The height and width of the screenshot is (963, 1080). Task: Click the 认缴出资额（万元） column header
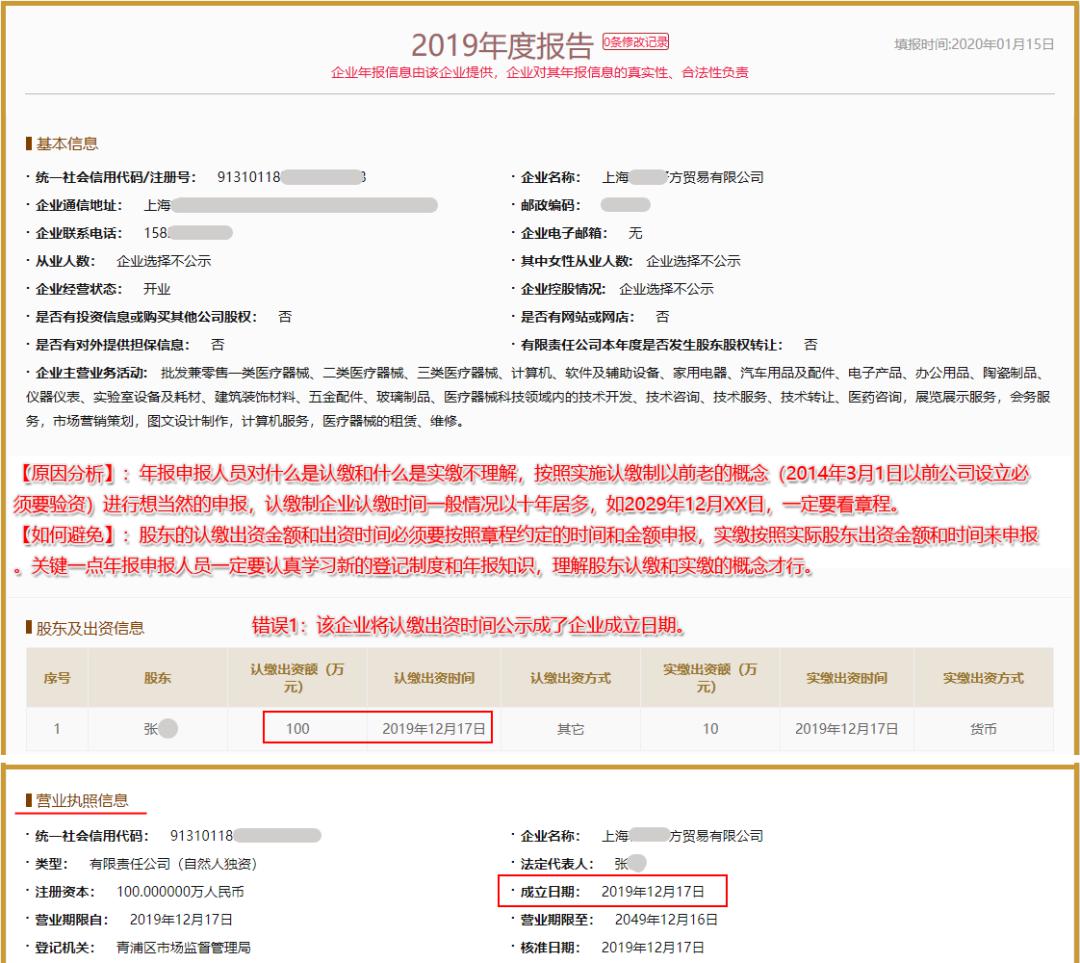click(297, 678)
